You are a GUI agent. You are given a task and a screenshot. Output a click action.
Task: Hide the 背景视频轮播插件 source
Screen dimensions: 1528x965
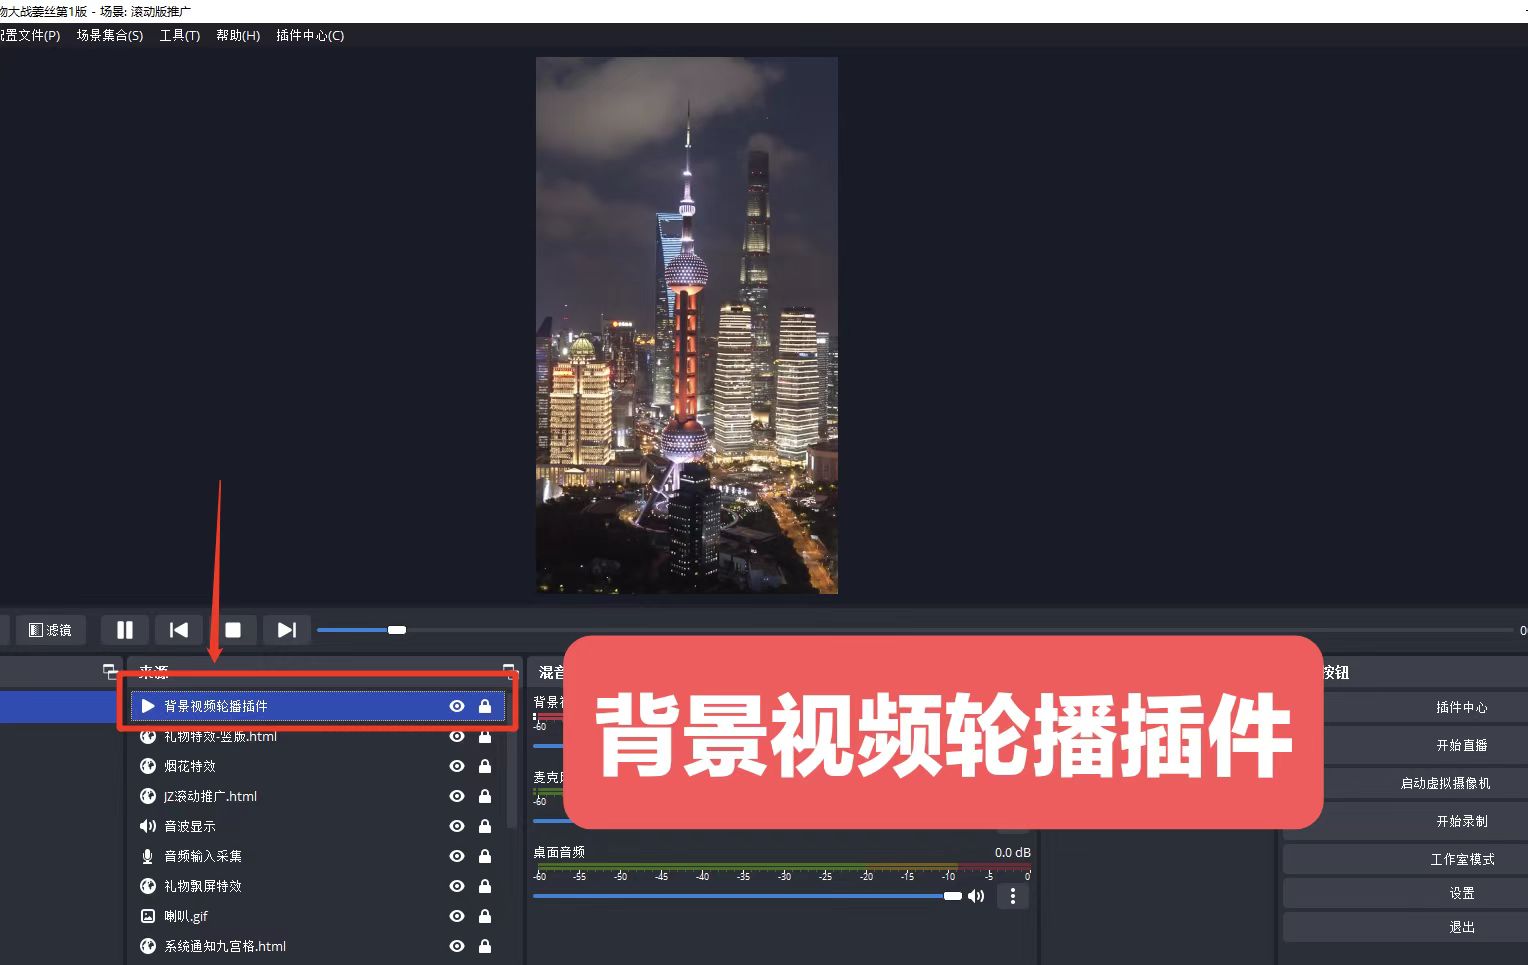(x=457, y=706)
